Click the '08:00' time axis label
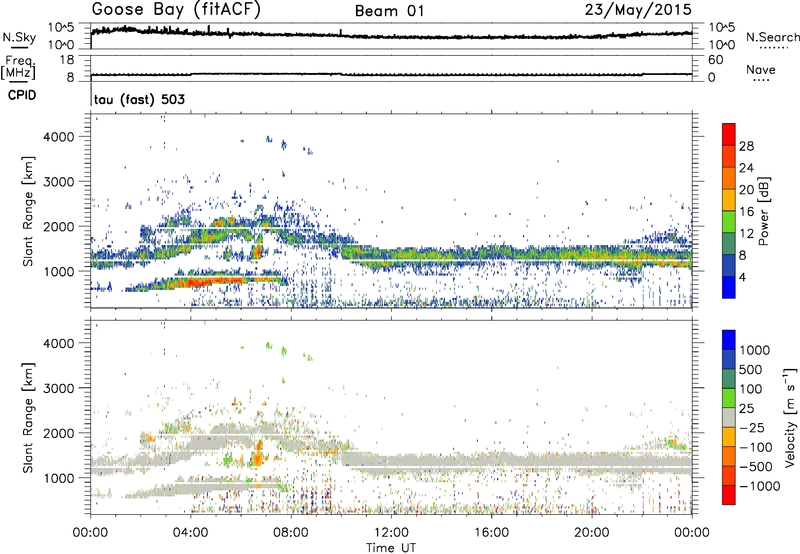Screen dimensions: 800x554 290,533
